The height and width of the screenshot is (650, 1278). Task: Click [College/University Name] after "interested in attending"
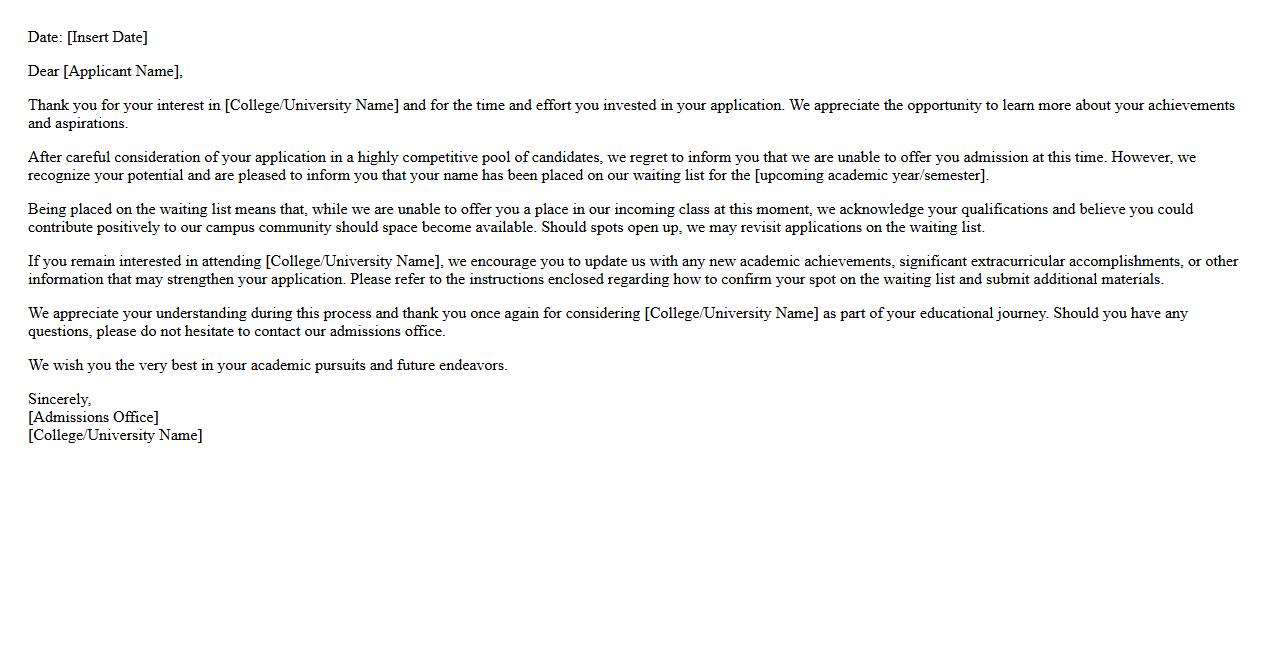click(352, 262)
